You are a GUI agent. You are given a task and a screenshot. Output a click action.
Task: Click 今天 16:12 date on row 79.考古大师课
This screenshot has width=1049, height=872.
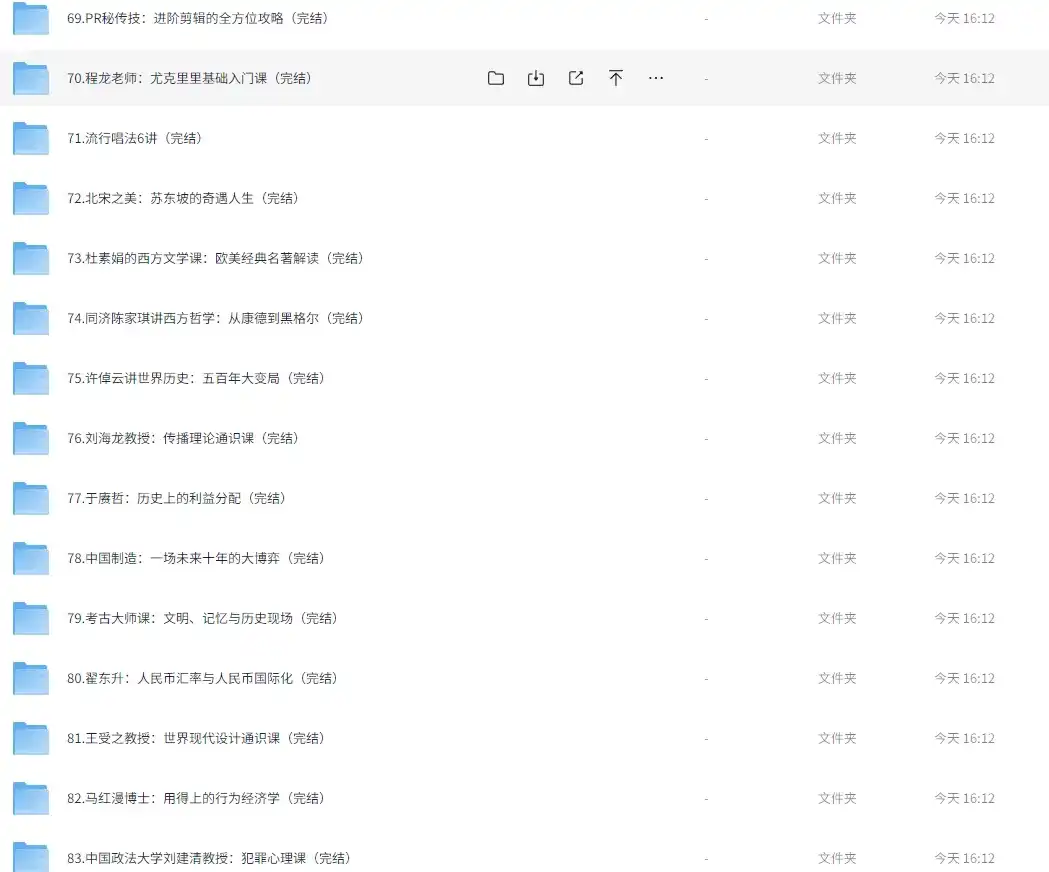click(964, 618)
